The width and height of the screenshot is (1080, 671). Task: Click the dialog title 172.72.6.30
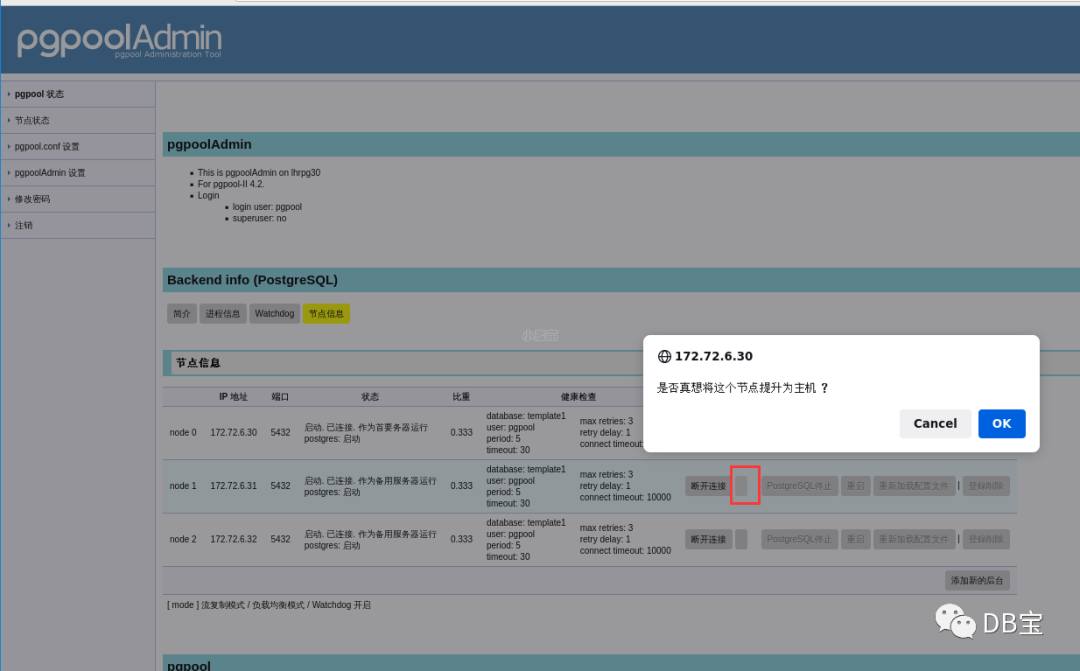coord(714,356)
